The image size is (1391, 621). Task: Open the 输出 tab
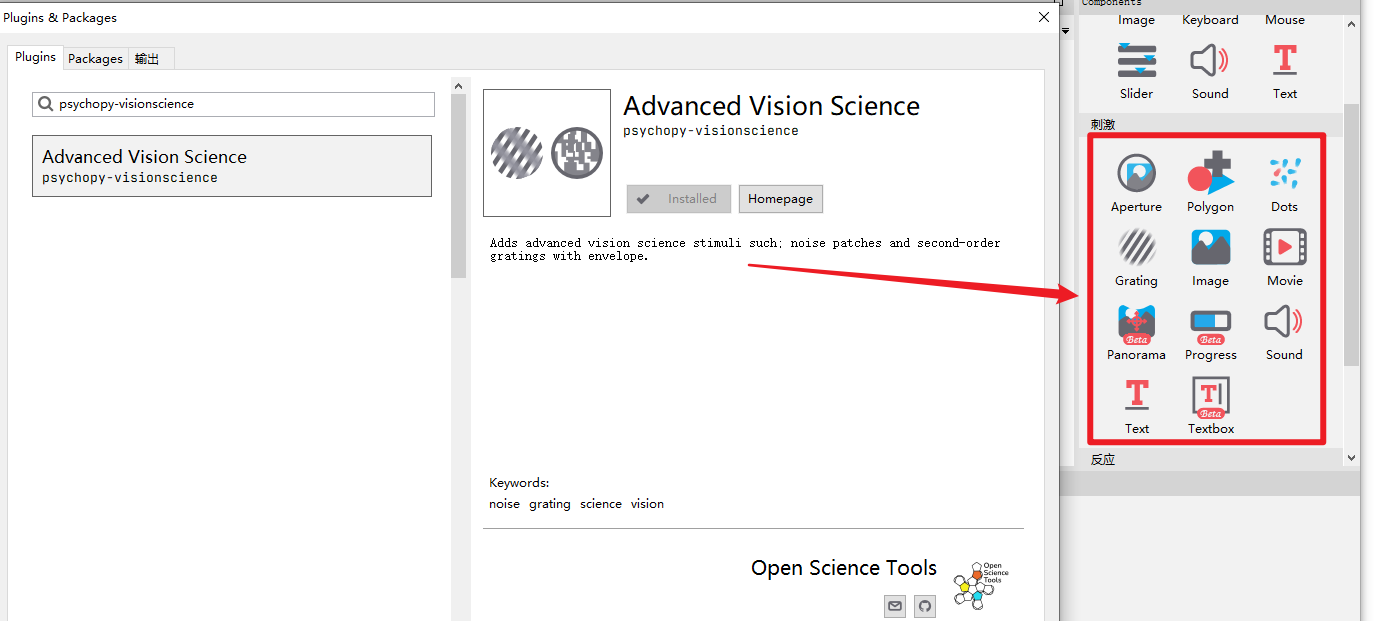[147, 59]
